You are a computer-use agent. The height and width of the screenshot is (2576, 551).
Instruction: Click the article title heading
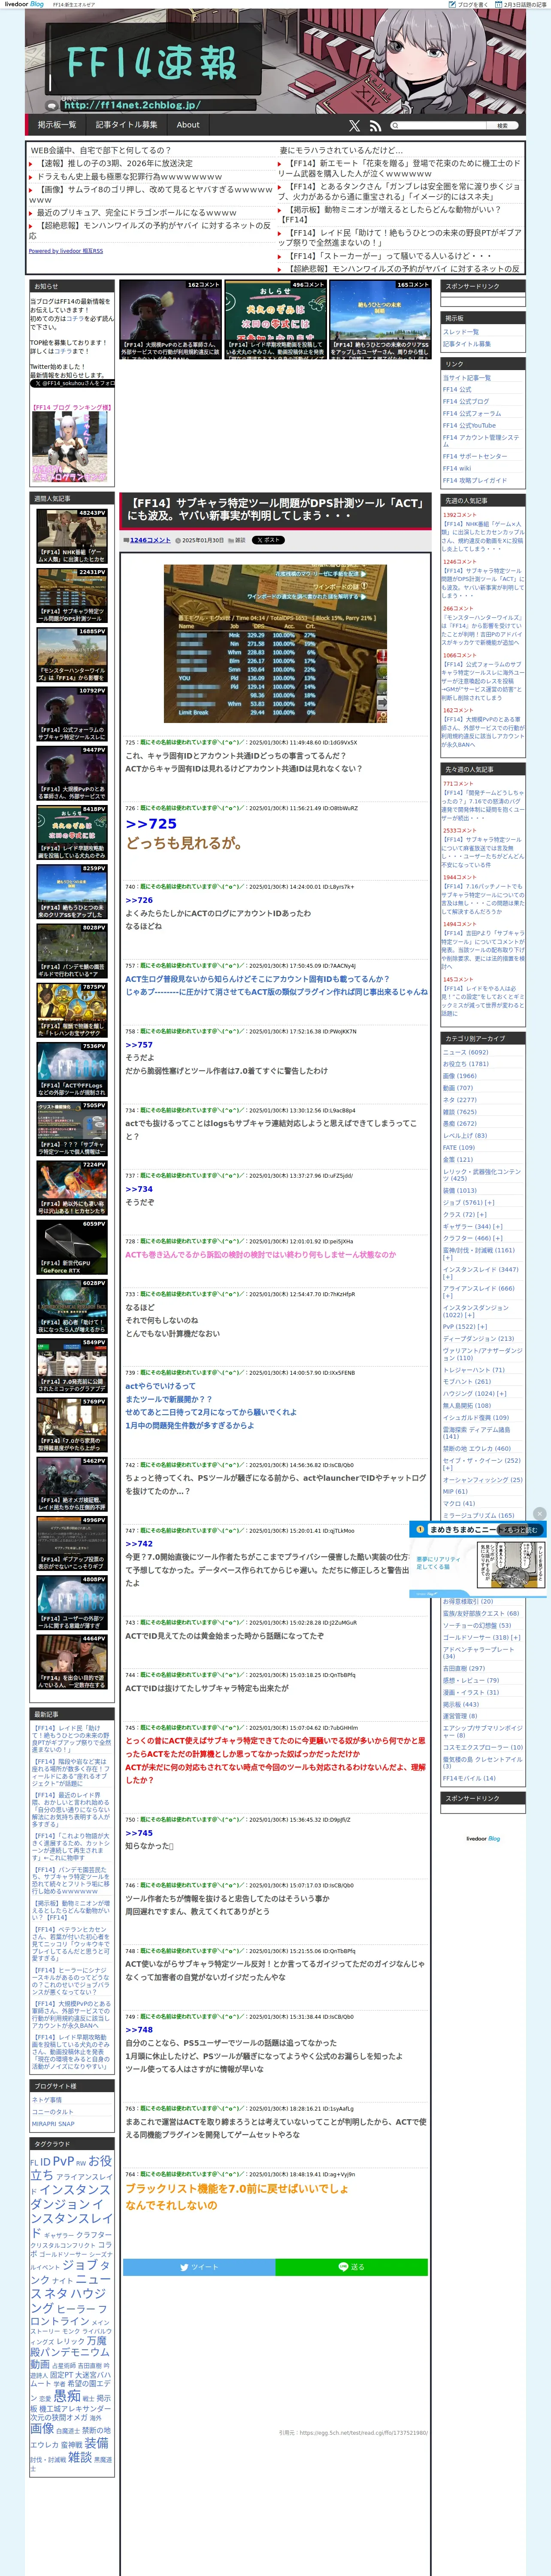[x=275, y=509]
